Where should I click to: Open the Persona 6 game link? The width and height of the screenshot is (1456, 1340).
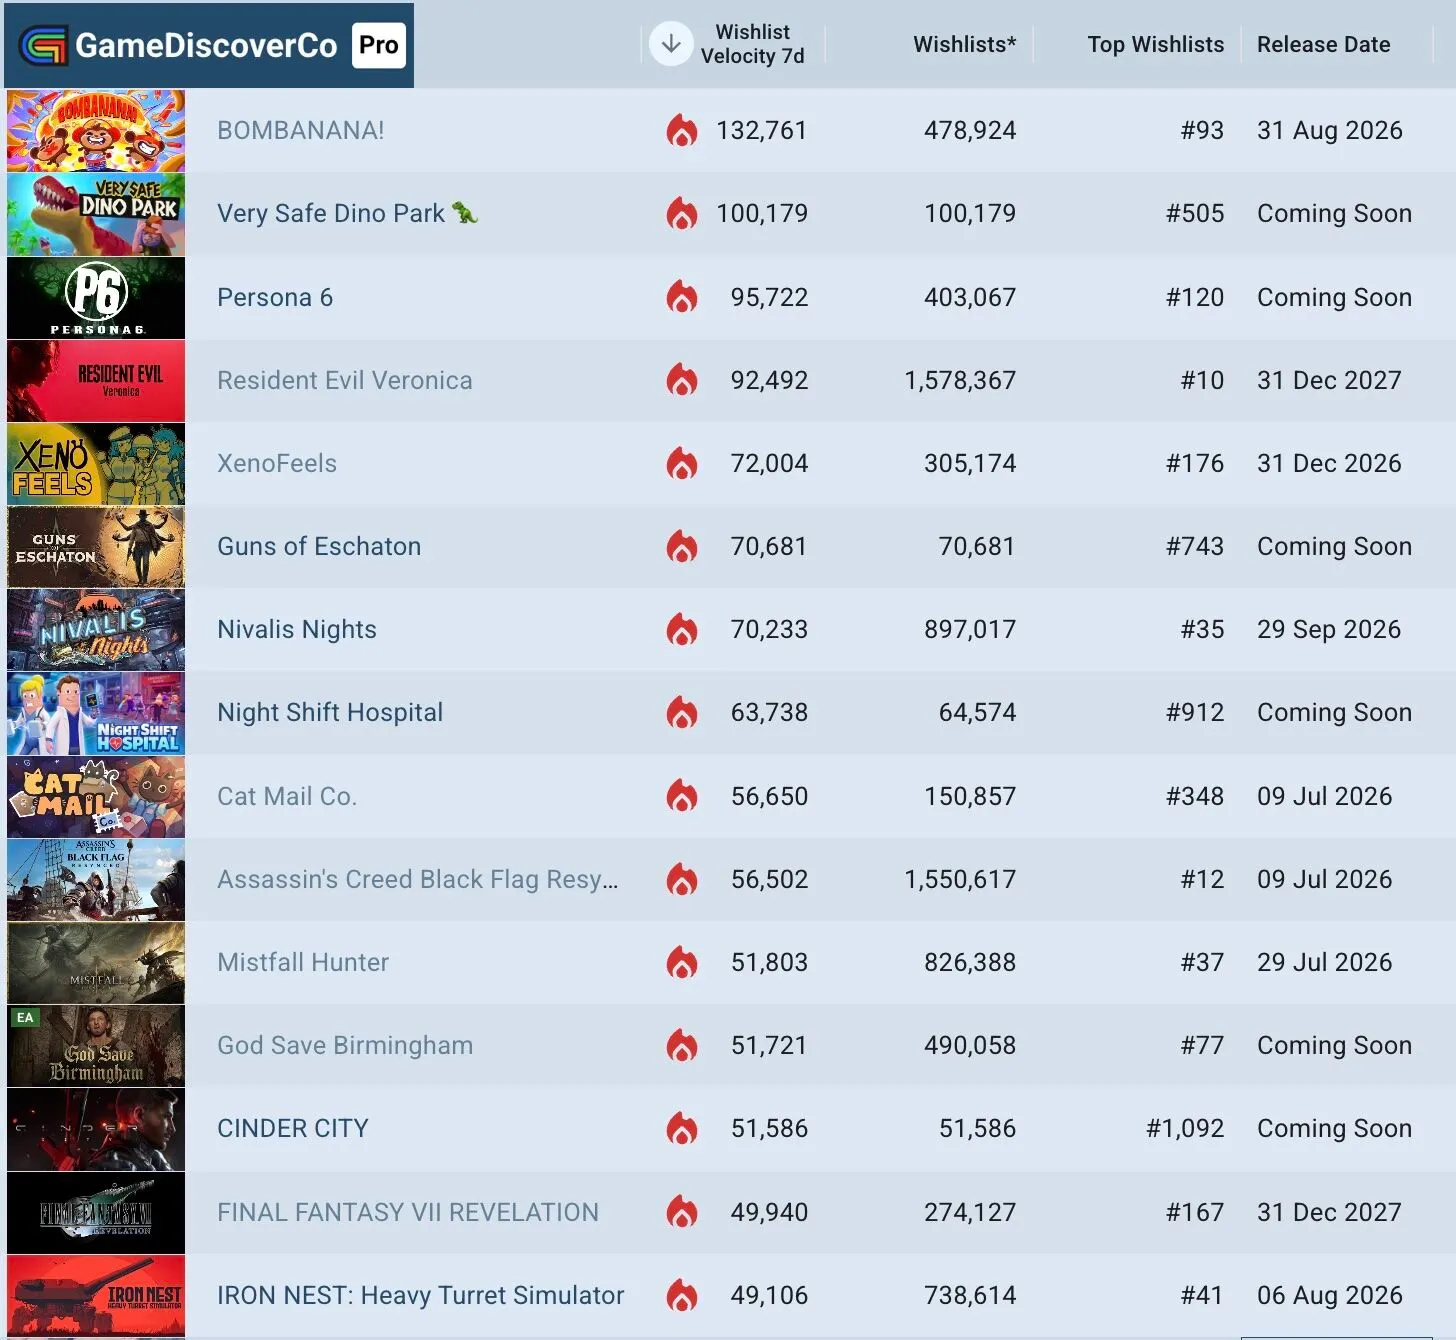pos(275,297)
